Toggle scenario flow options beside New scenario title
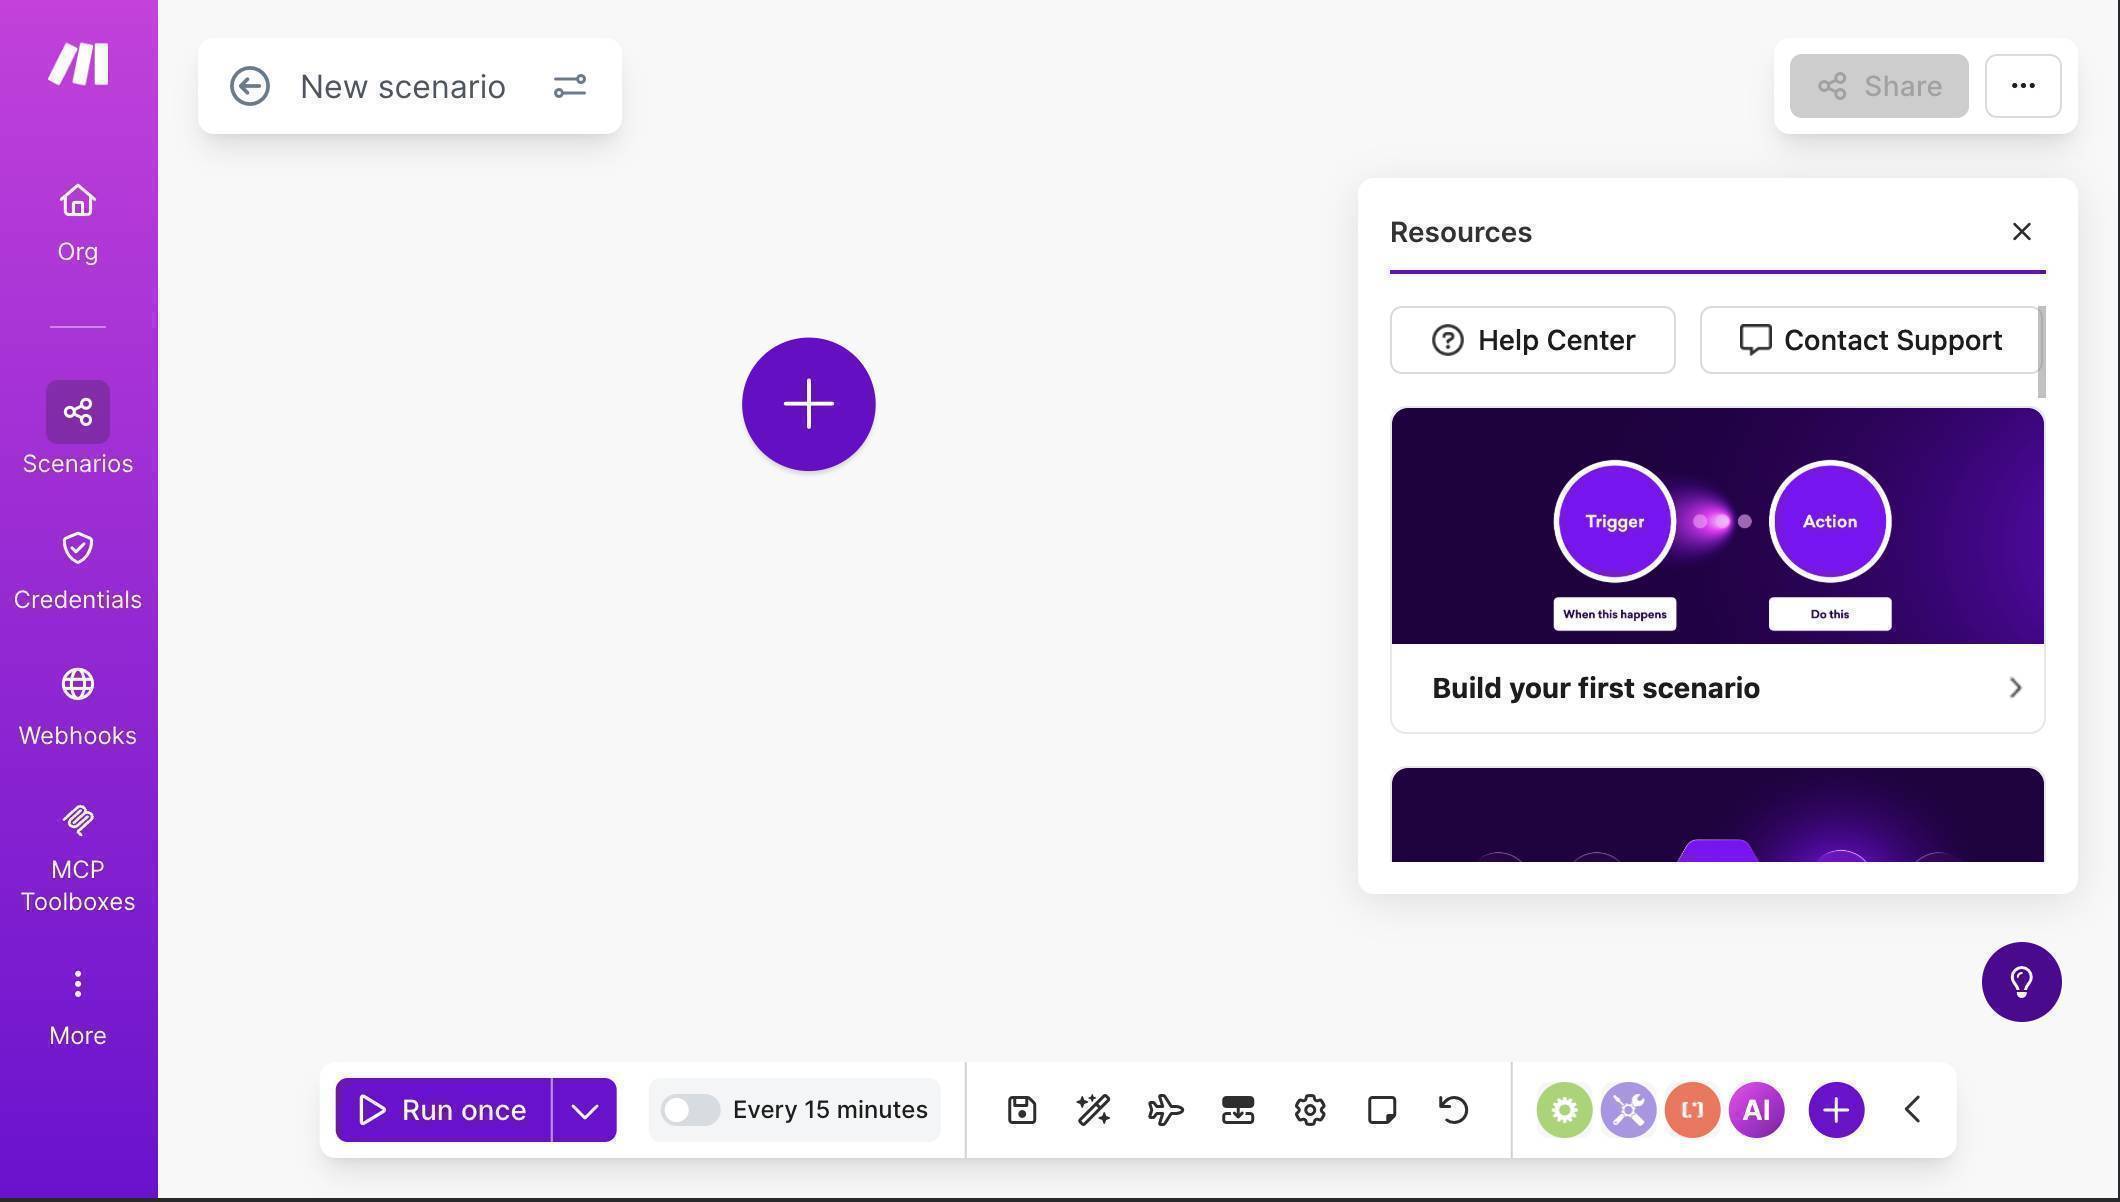This screenshot has height=1202, width=2120. point(570,86)
